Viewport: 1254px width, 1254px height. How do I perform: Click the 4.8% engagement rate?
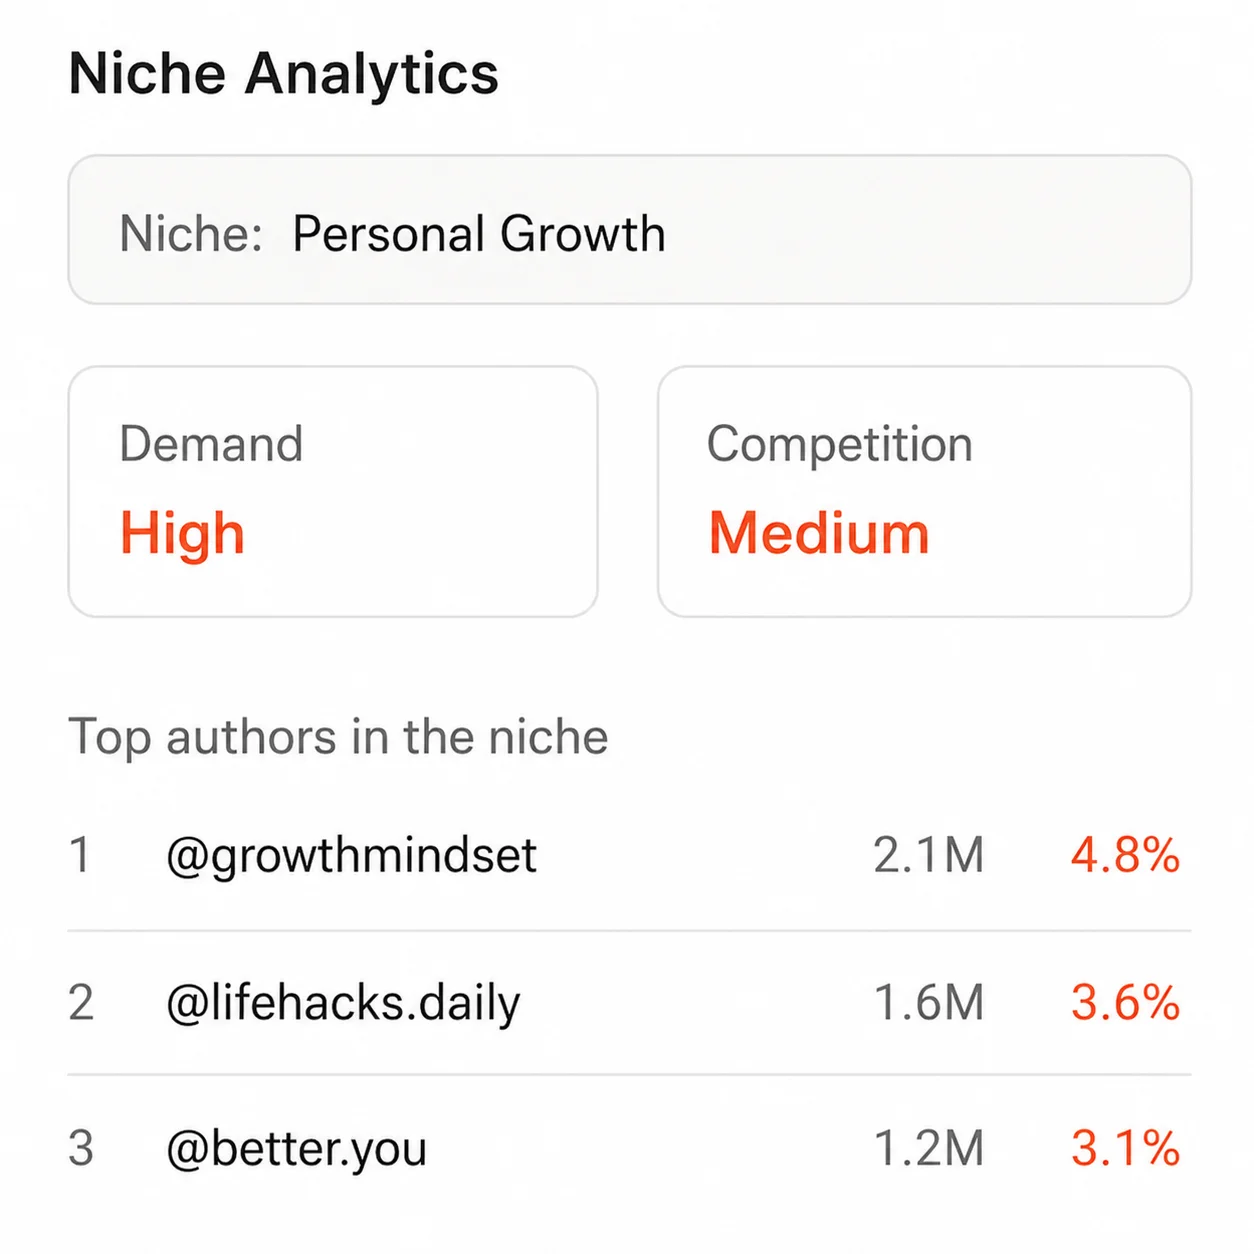1124,855
